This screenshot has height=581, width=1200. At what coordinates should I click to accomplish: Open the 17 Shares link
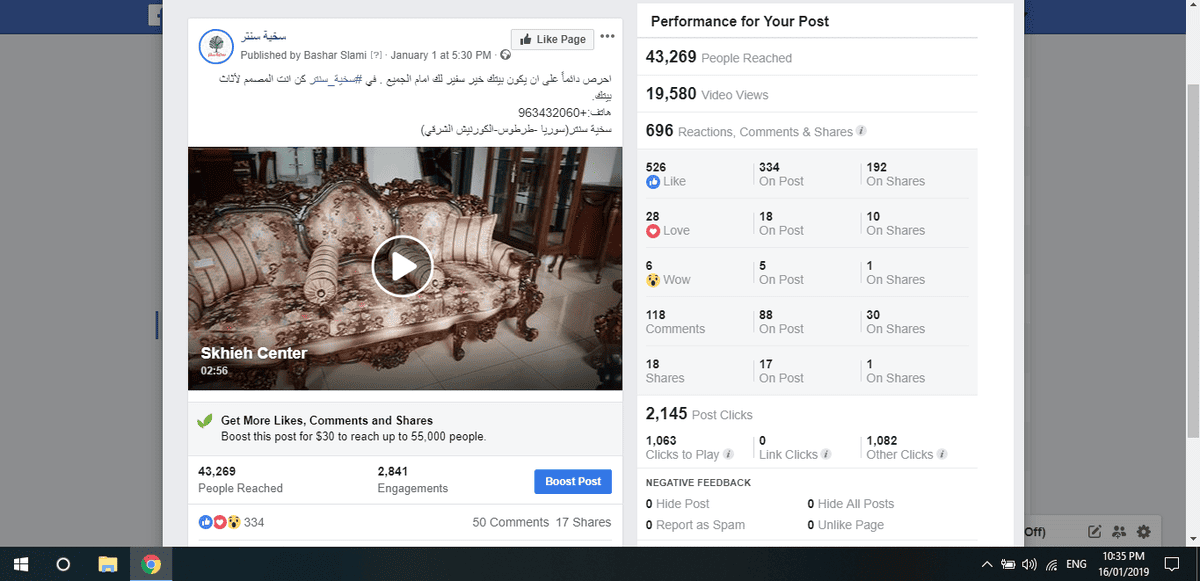tap(583, 522)
